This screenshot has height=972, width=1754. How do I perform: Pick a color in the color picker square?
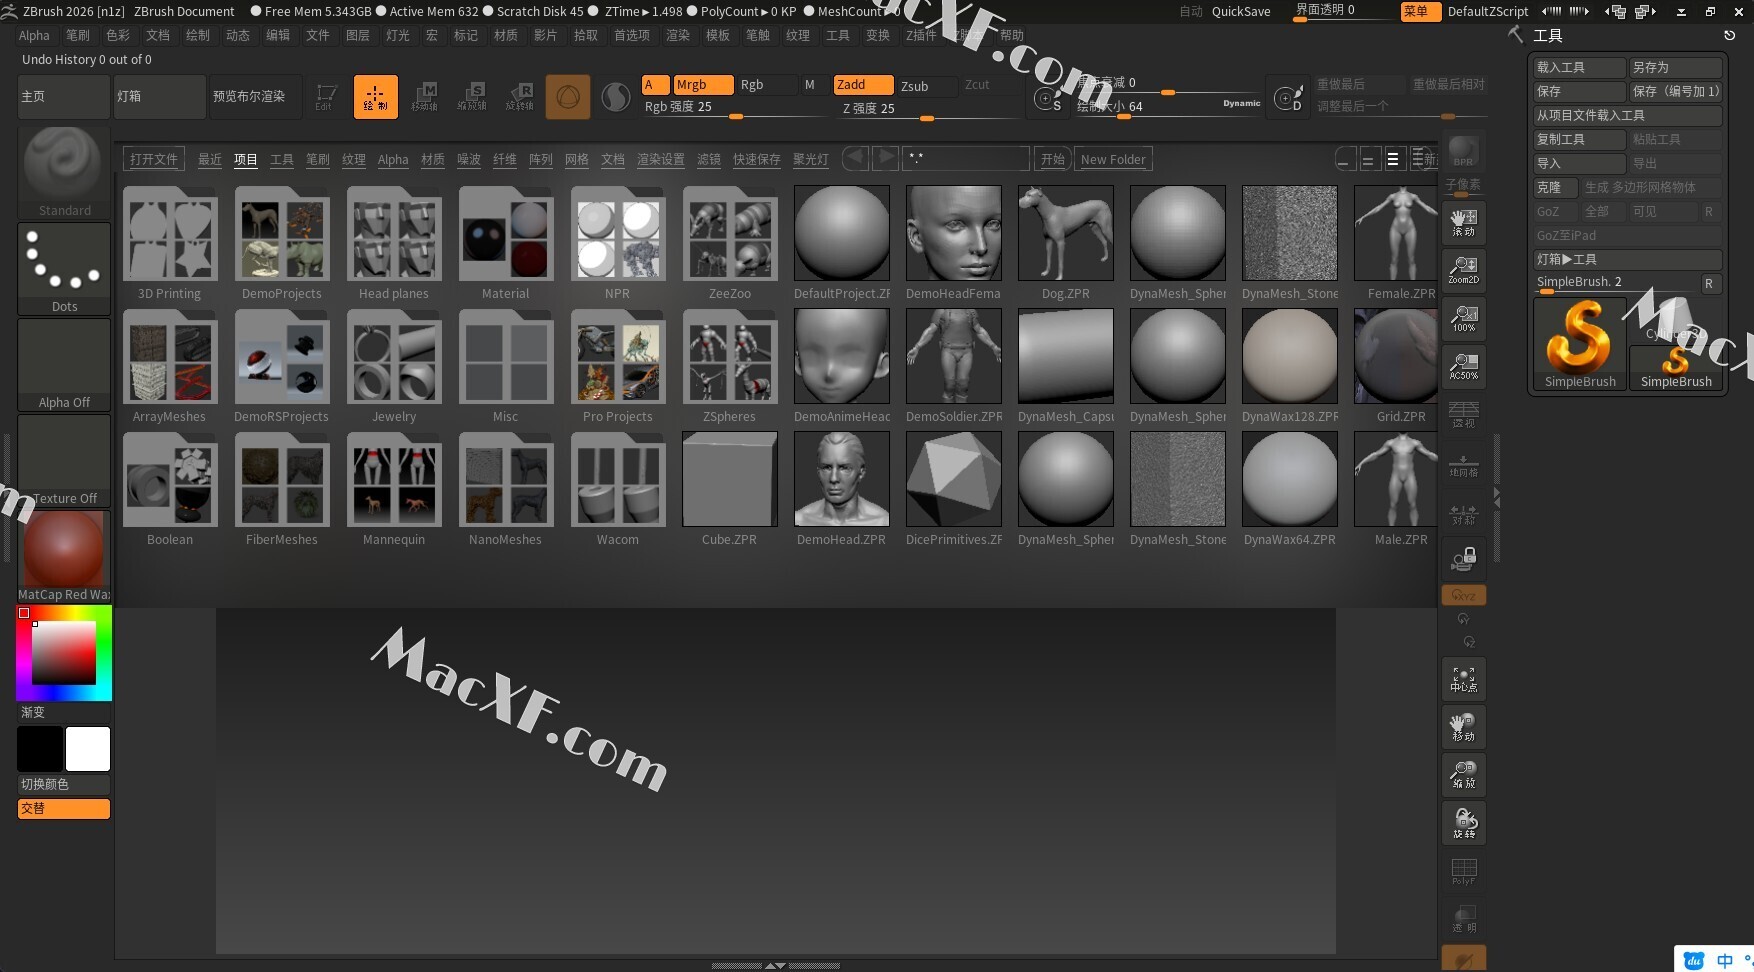64,653
